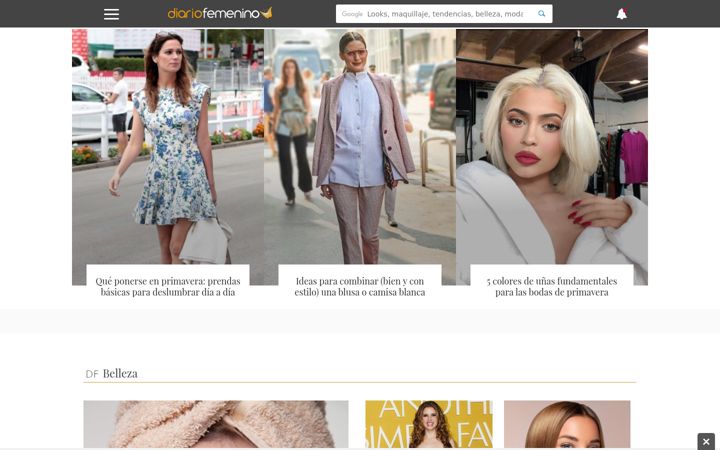
Task: Open the notifications bell
Action: [621, 14]
